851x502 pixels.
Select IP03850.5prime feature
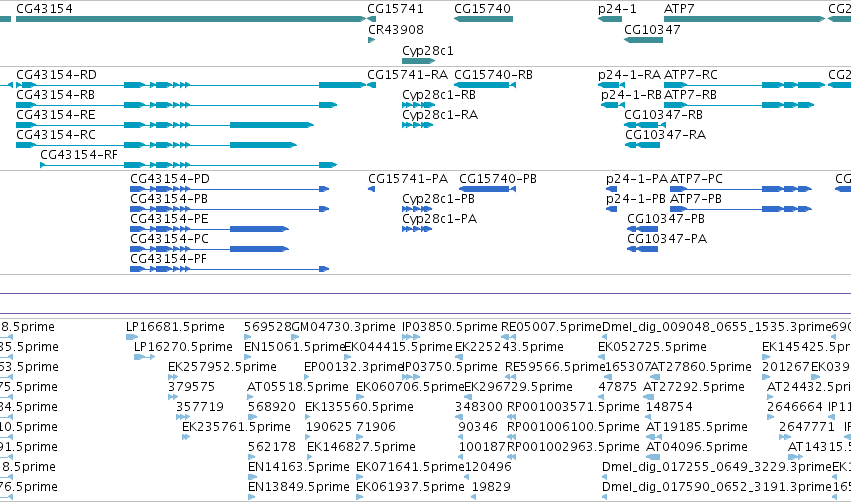point(411,337)
